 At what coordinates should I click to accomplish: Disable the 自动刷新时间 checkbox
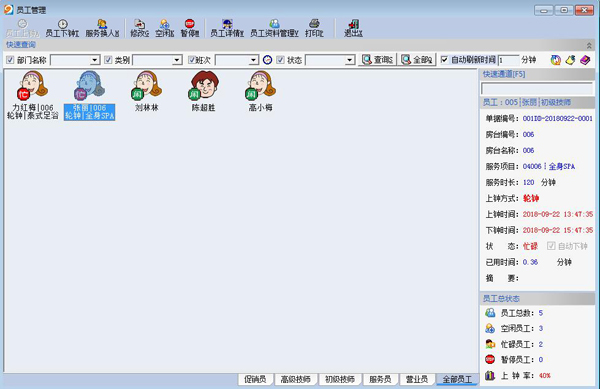tap(445, 60)
